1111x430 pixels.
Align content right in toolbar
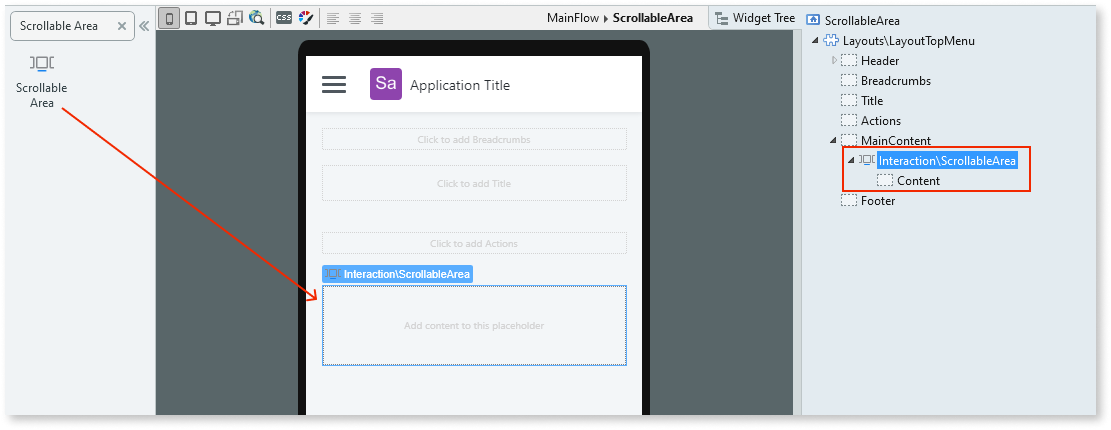coord(377,18)
